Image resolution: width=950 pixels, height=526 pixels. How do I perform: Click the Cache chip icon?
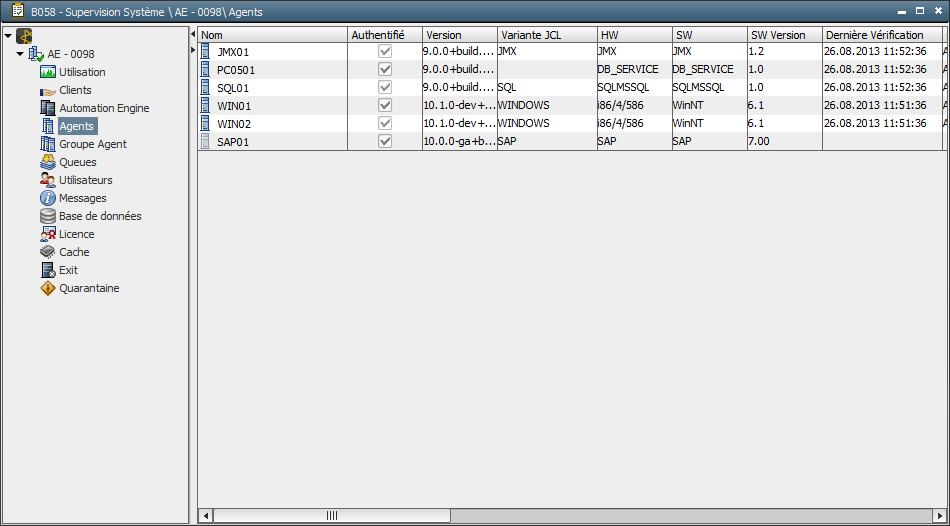pyautogui.click(x=48, y=252)
